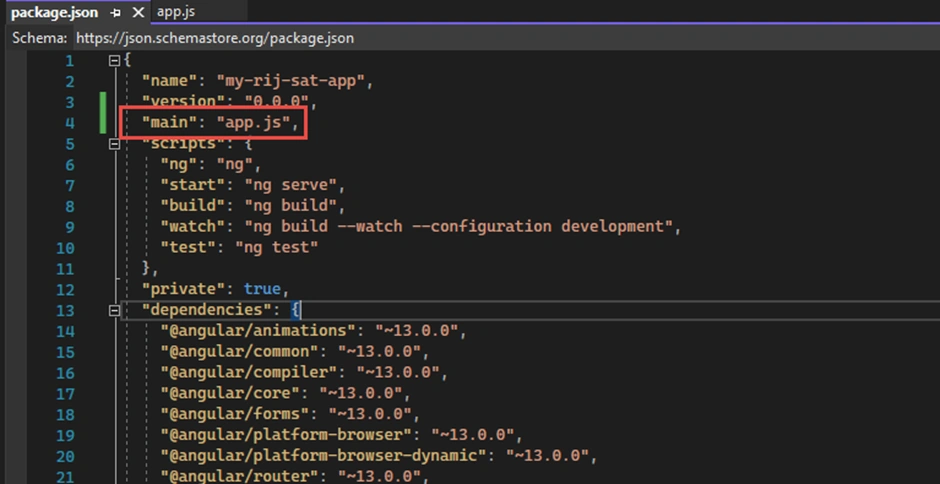Close the package.json tab
This screenshot has width=940, height=484.
138,13
